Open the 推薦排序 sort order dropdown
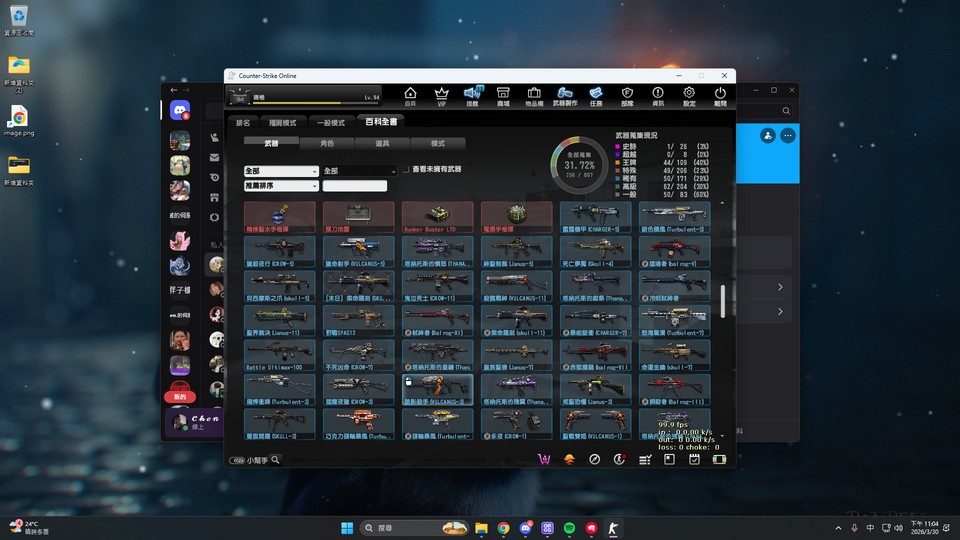Image resolution: width=960 pixels, height=540 pixels. point(280,186)
